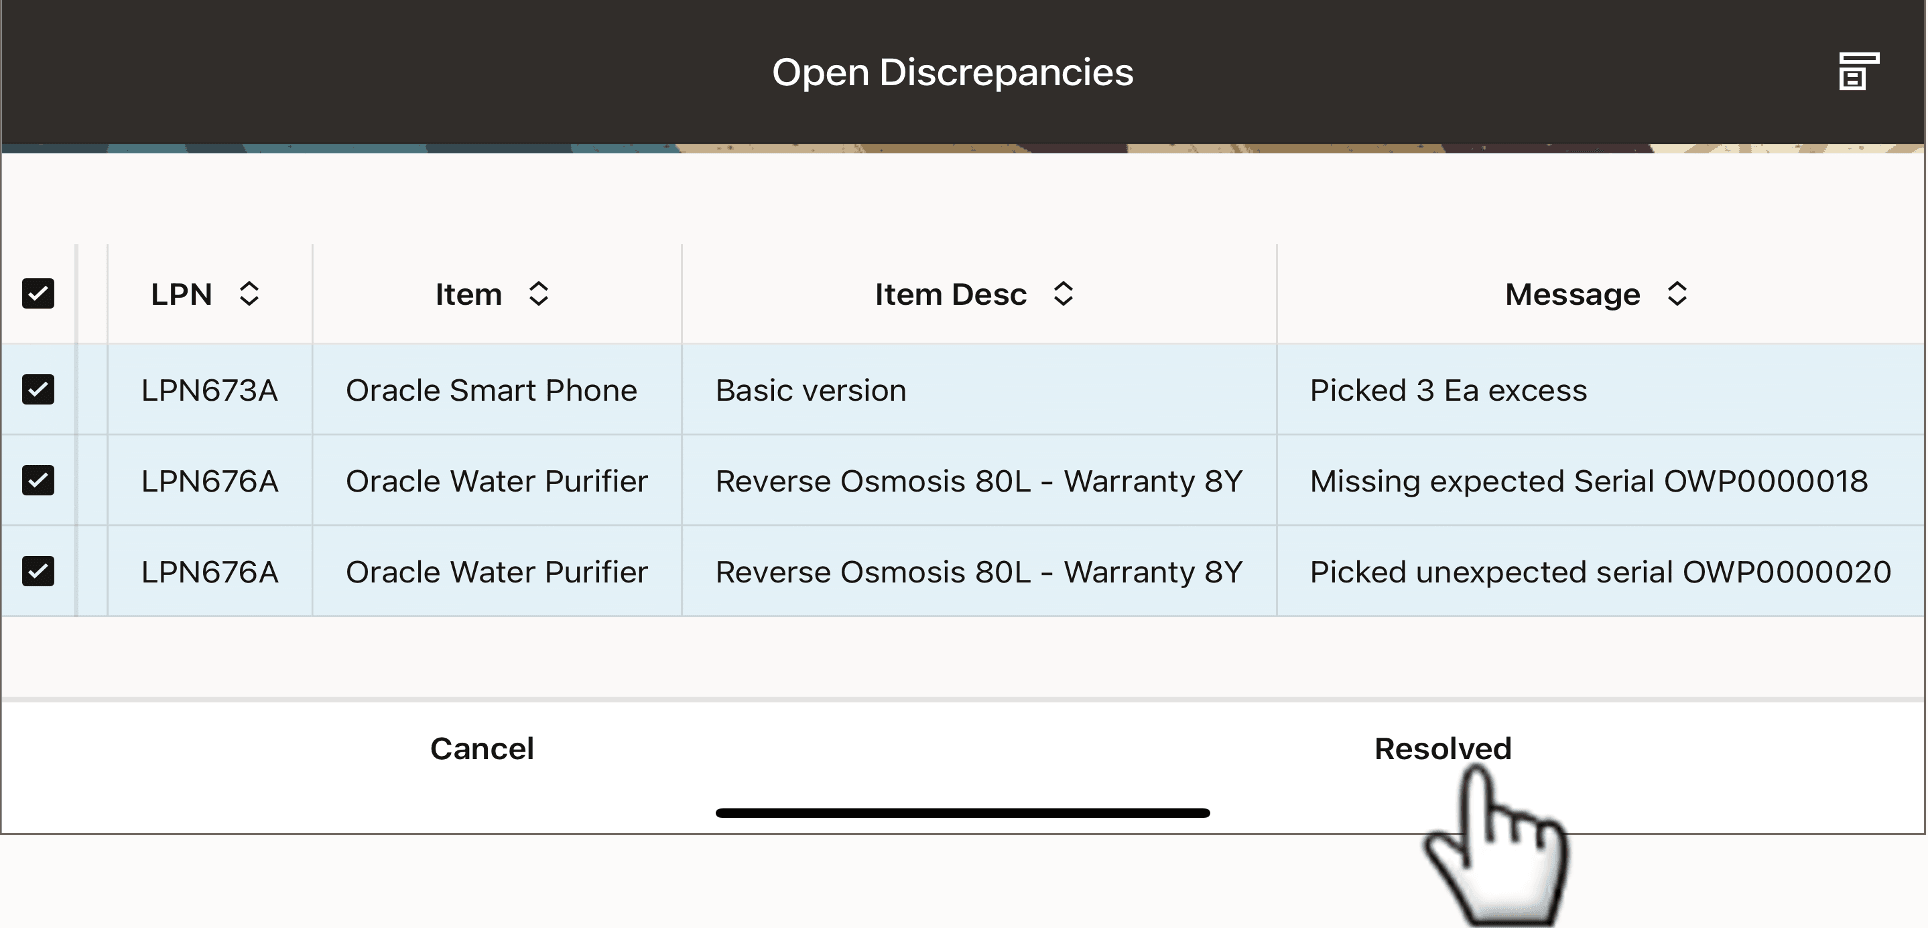Viewport: 1928px width, 928px height.
Task: Sort the table by Item Desc column
Action: pyautogui.click(x=1063, y=293)
